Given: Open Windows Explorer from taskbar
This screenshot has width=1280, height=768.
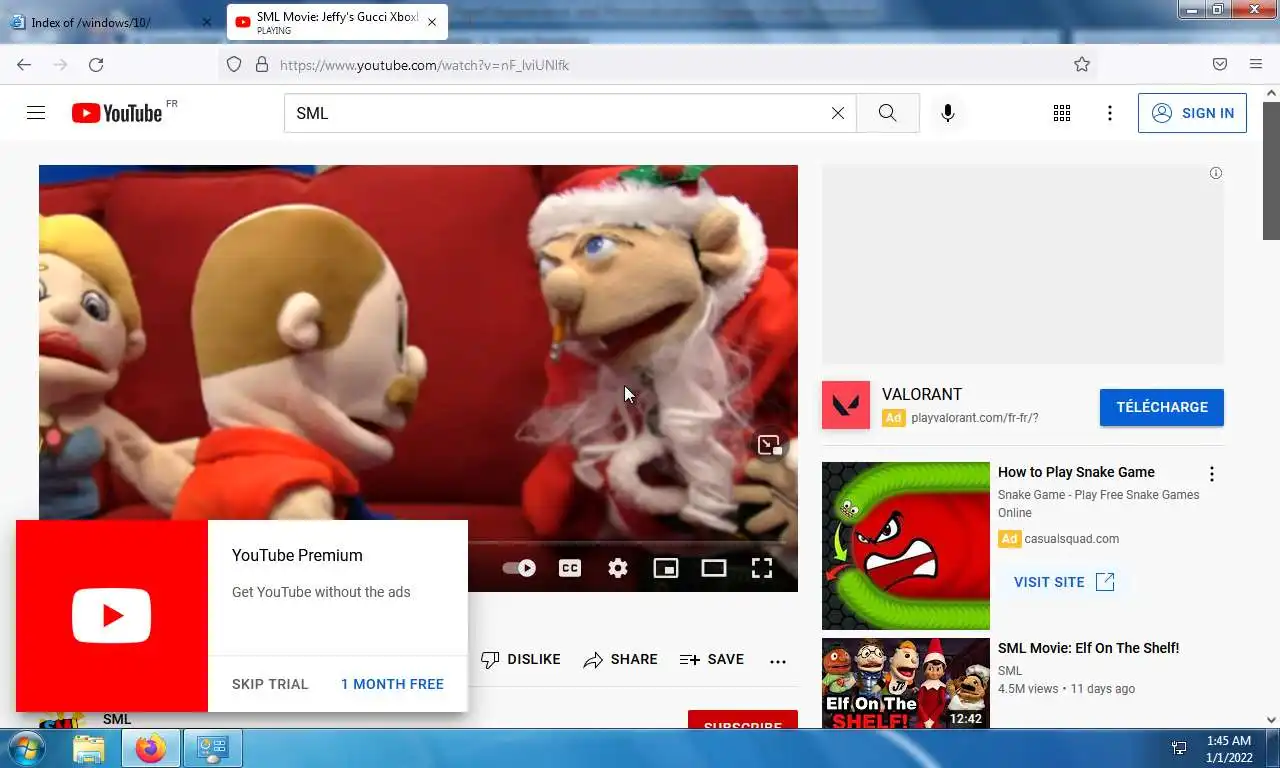Looking at the screenshot, I should click(89, 748).
